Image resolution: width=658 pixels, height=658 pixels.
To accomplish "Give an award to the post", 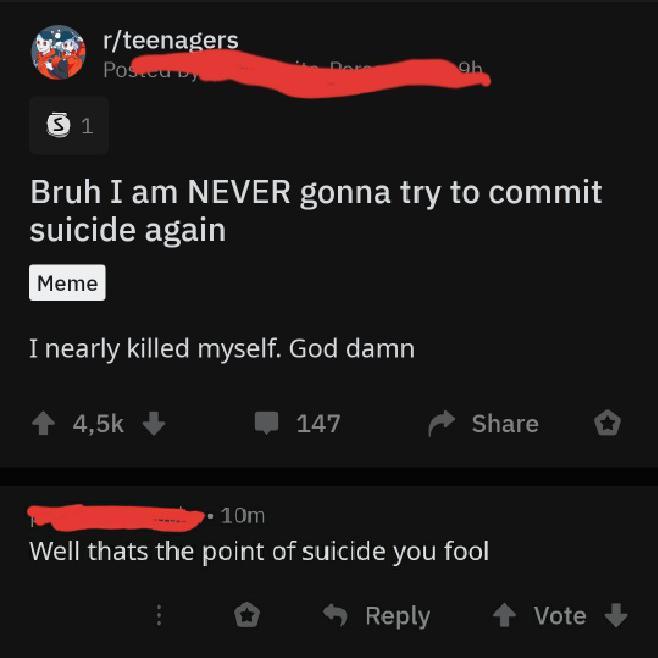I will pos(607,423).
